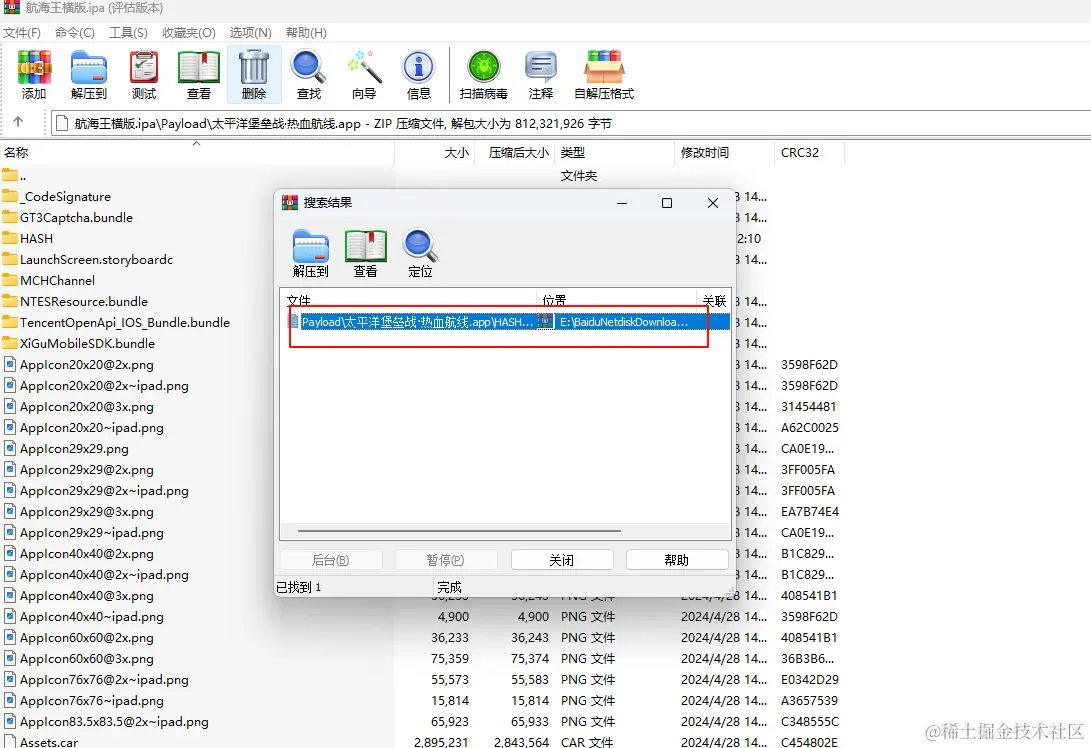Minimize the search results dialog
Screen dimensions: 1091x748
pos(621,202)
